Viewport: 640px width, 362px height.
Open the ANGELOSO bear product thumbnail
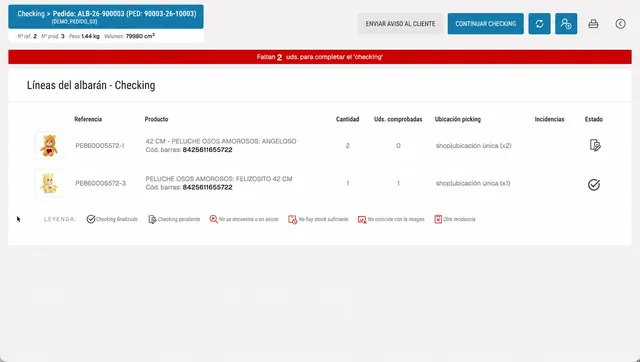click(49, 145)
